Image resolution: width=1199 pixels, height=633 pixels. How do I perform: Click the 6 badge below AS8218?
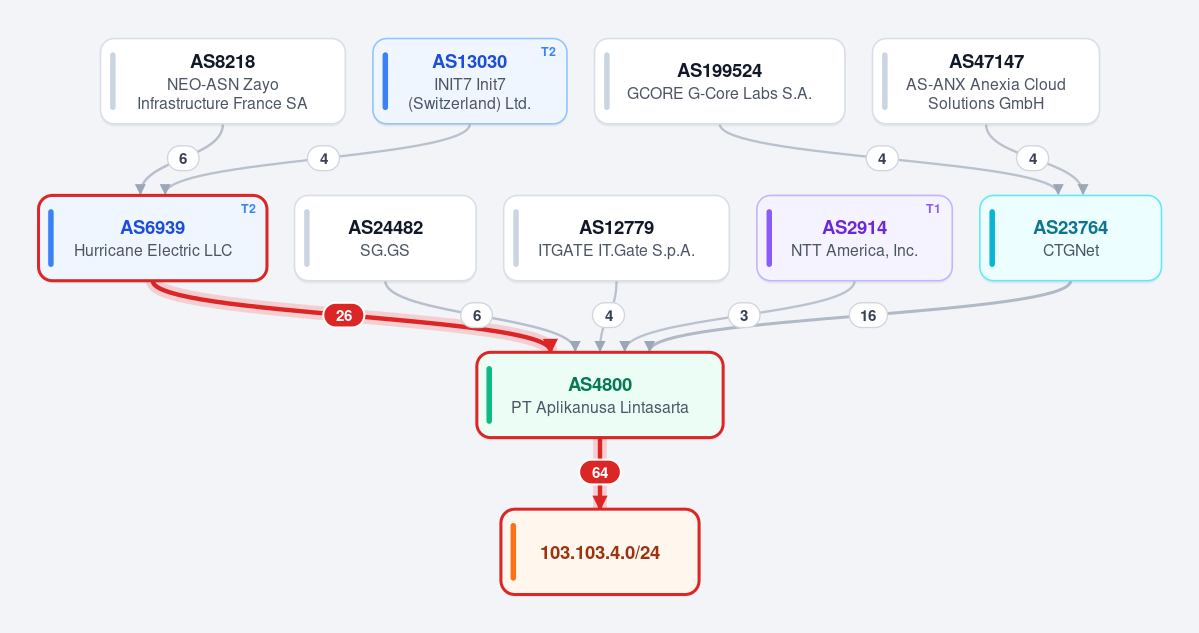tap(183, 159)
